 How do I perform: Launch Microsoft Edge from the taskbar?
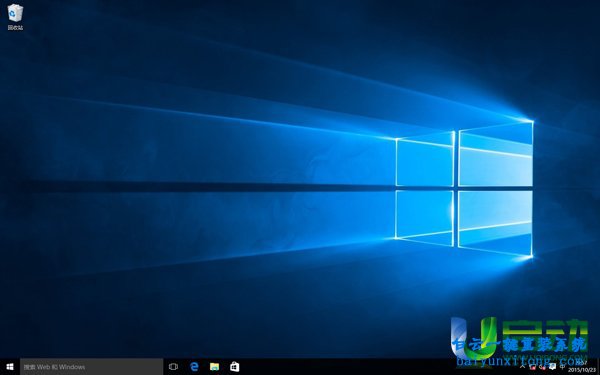[x=194, y=367]
